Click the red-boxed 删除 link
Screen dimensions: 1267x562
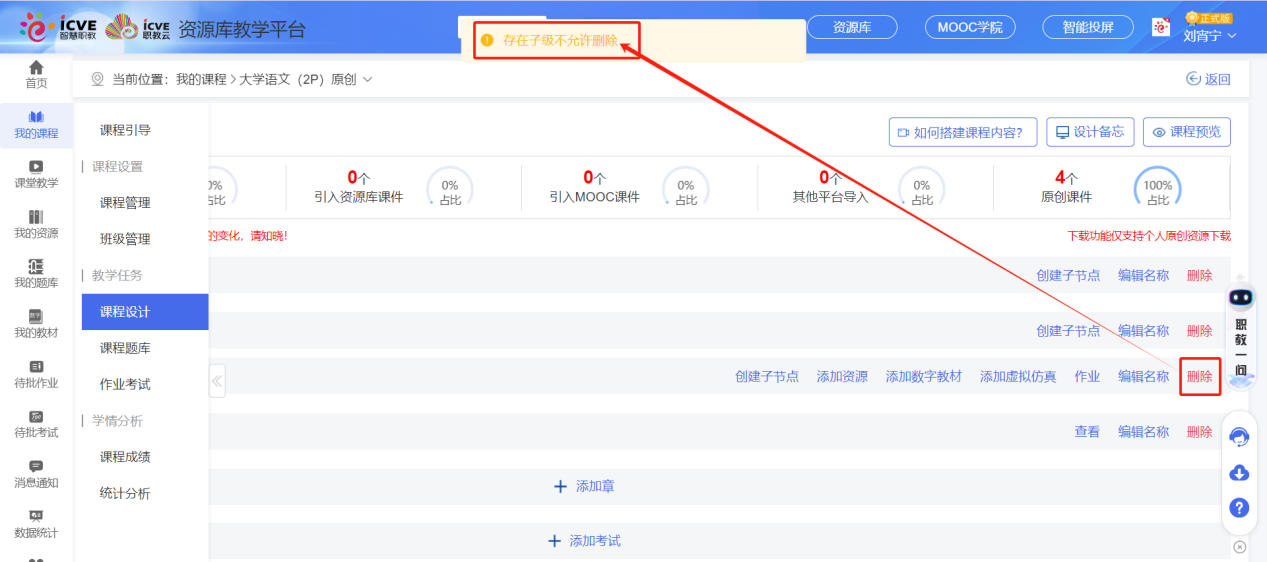coord(1199,376)
